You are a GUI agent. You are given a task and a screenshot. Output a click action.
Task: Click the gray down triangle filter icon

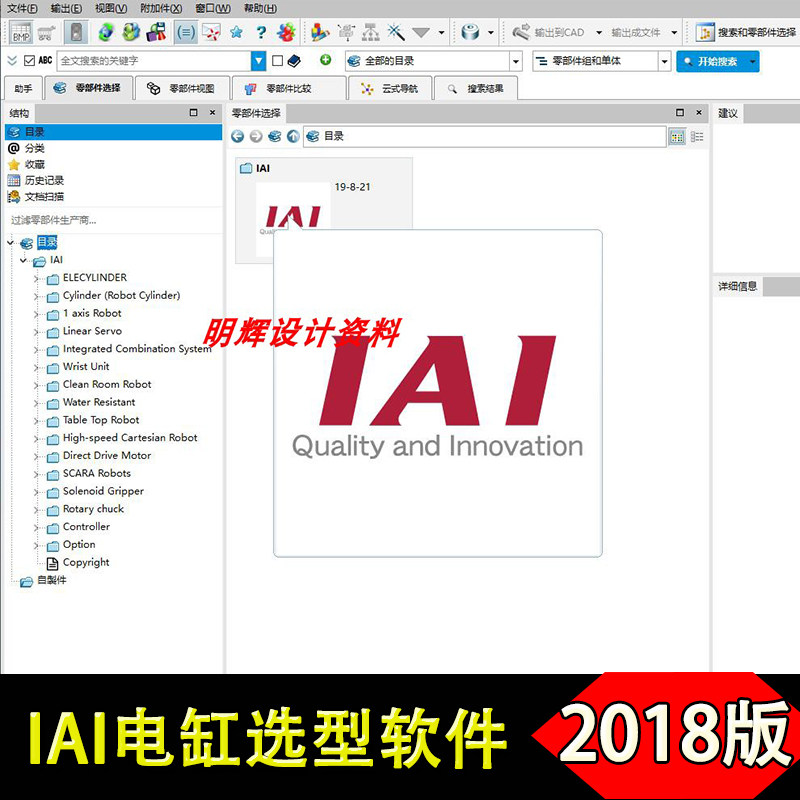tap(421, 33)
